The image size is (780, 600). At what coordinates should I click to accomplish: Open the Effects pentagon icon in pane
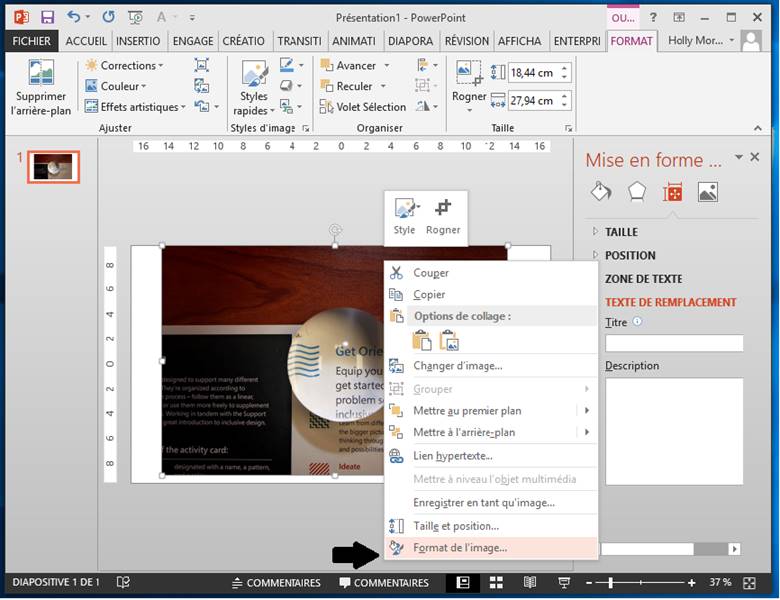(636, 192)
